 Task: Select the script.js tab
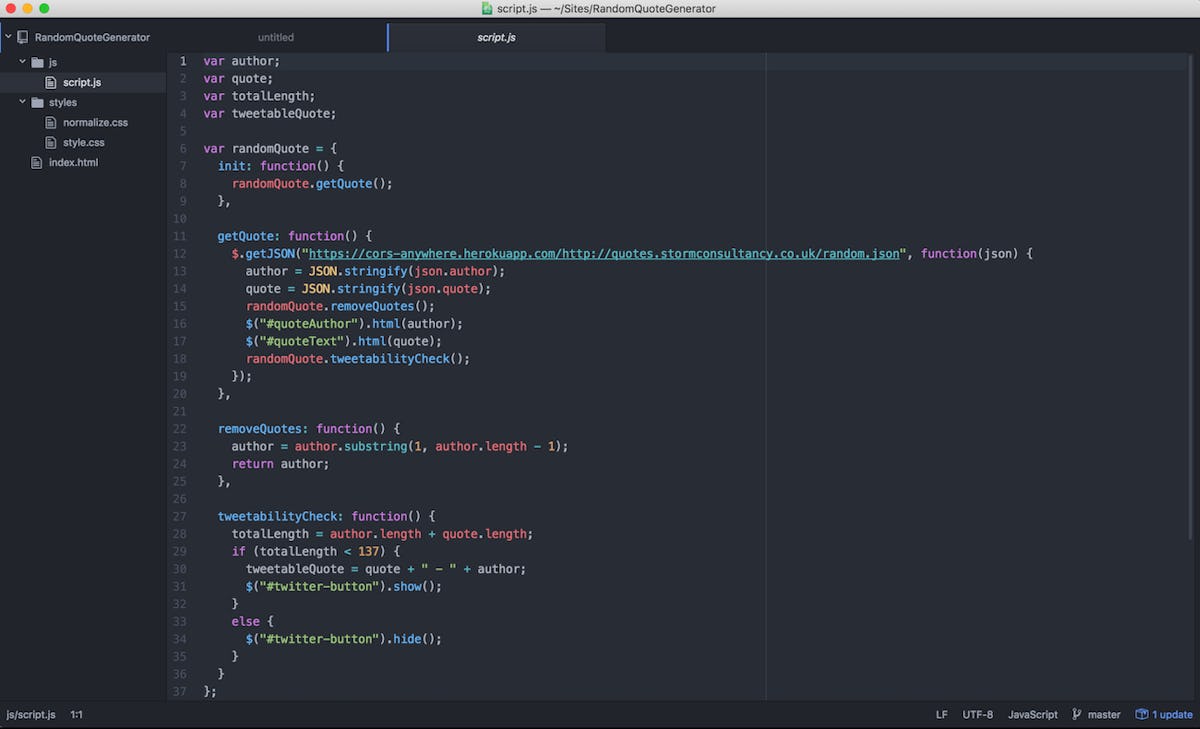click(496, 37)
